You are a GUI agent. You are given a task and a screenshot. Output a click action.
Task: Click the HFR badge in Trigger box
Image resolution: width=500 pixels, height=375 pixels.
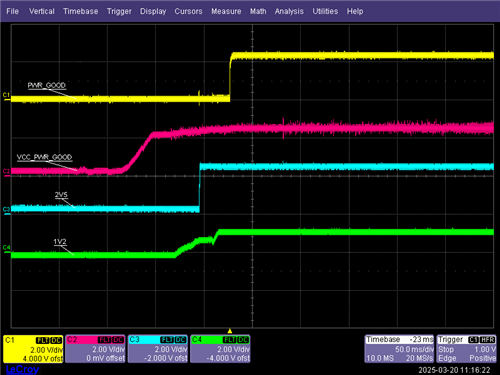click(x=487, y=340)
